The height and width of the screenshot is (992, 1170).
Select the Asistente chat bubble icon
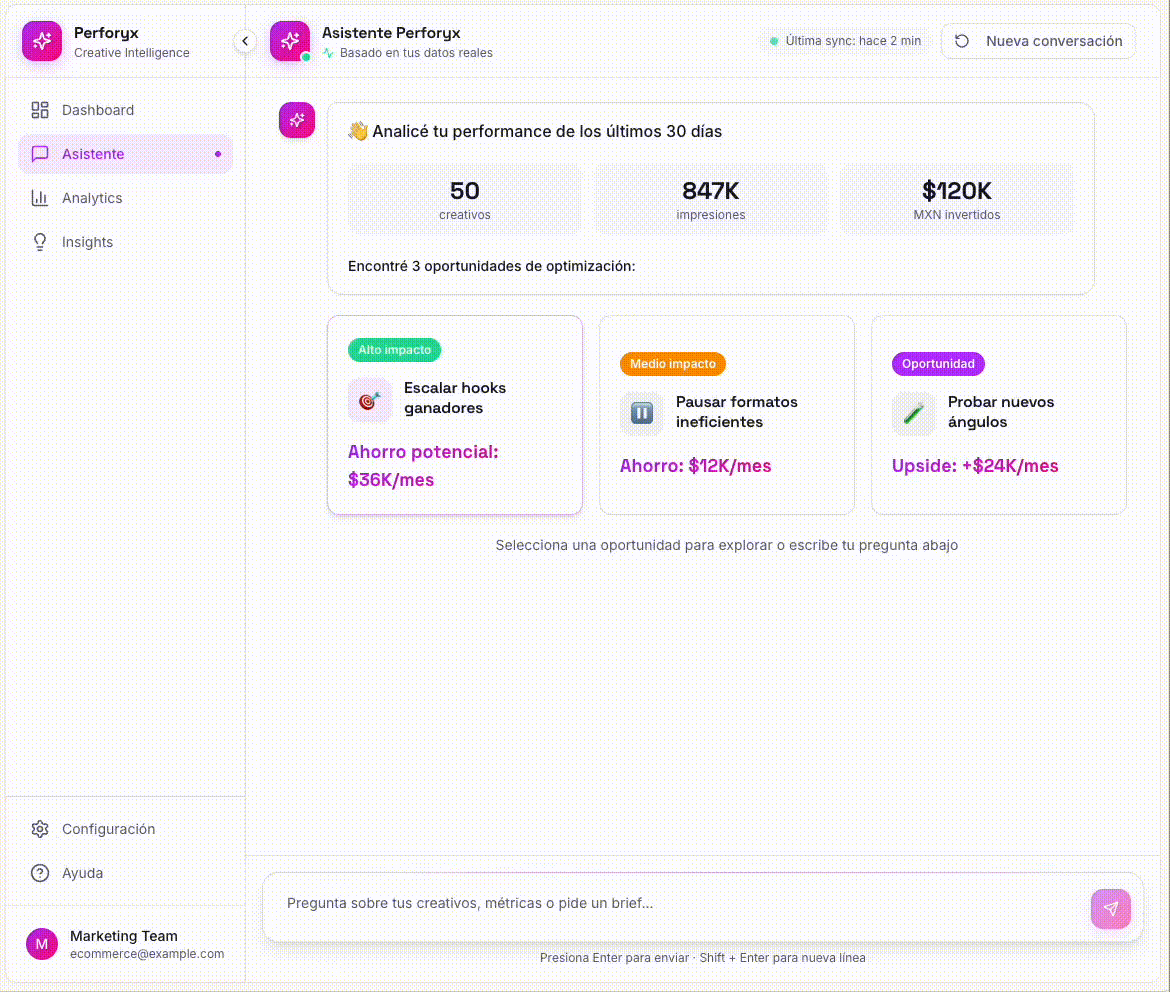pos(40,154)
